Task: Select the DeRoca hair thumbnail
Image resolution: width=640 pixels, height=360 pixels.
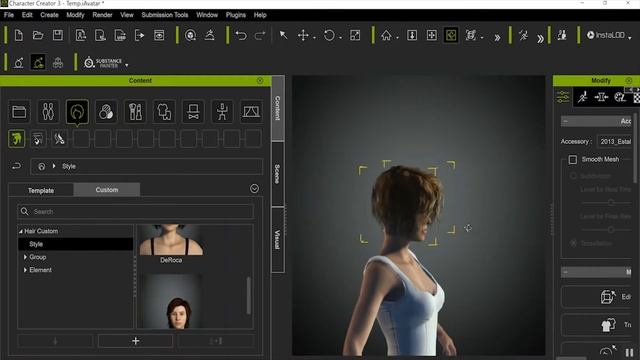Action: 171,240
